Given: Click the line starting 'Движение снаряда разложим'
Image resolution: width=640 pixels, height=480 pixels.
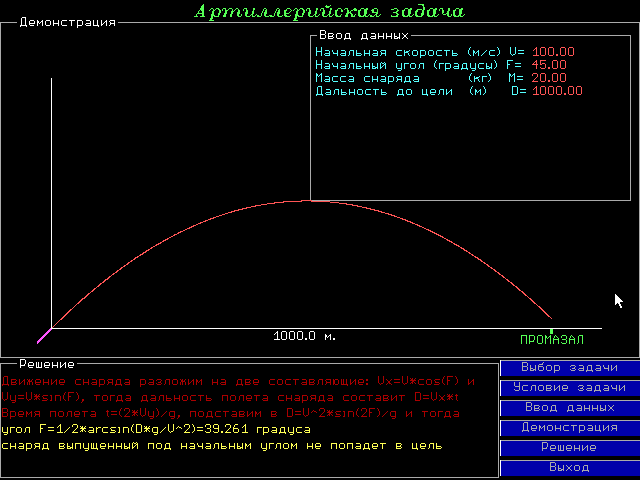Looking at the screenshot, I should click(x=238, y=382).
